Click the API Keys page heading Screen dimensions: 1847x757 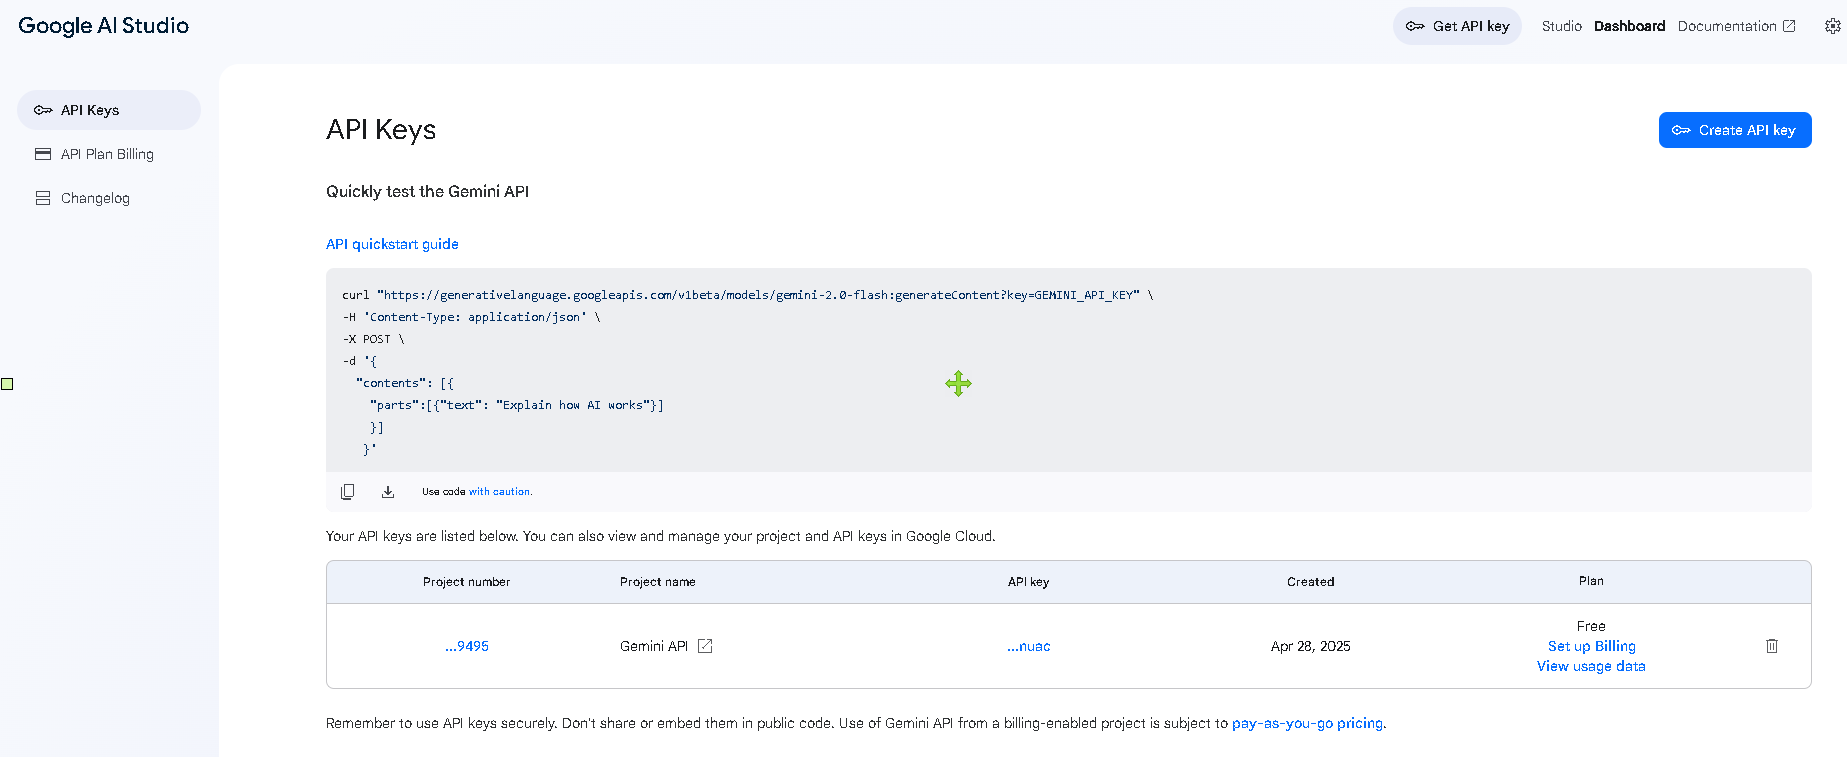(381, 130)
